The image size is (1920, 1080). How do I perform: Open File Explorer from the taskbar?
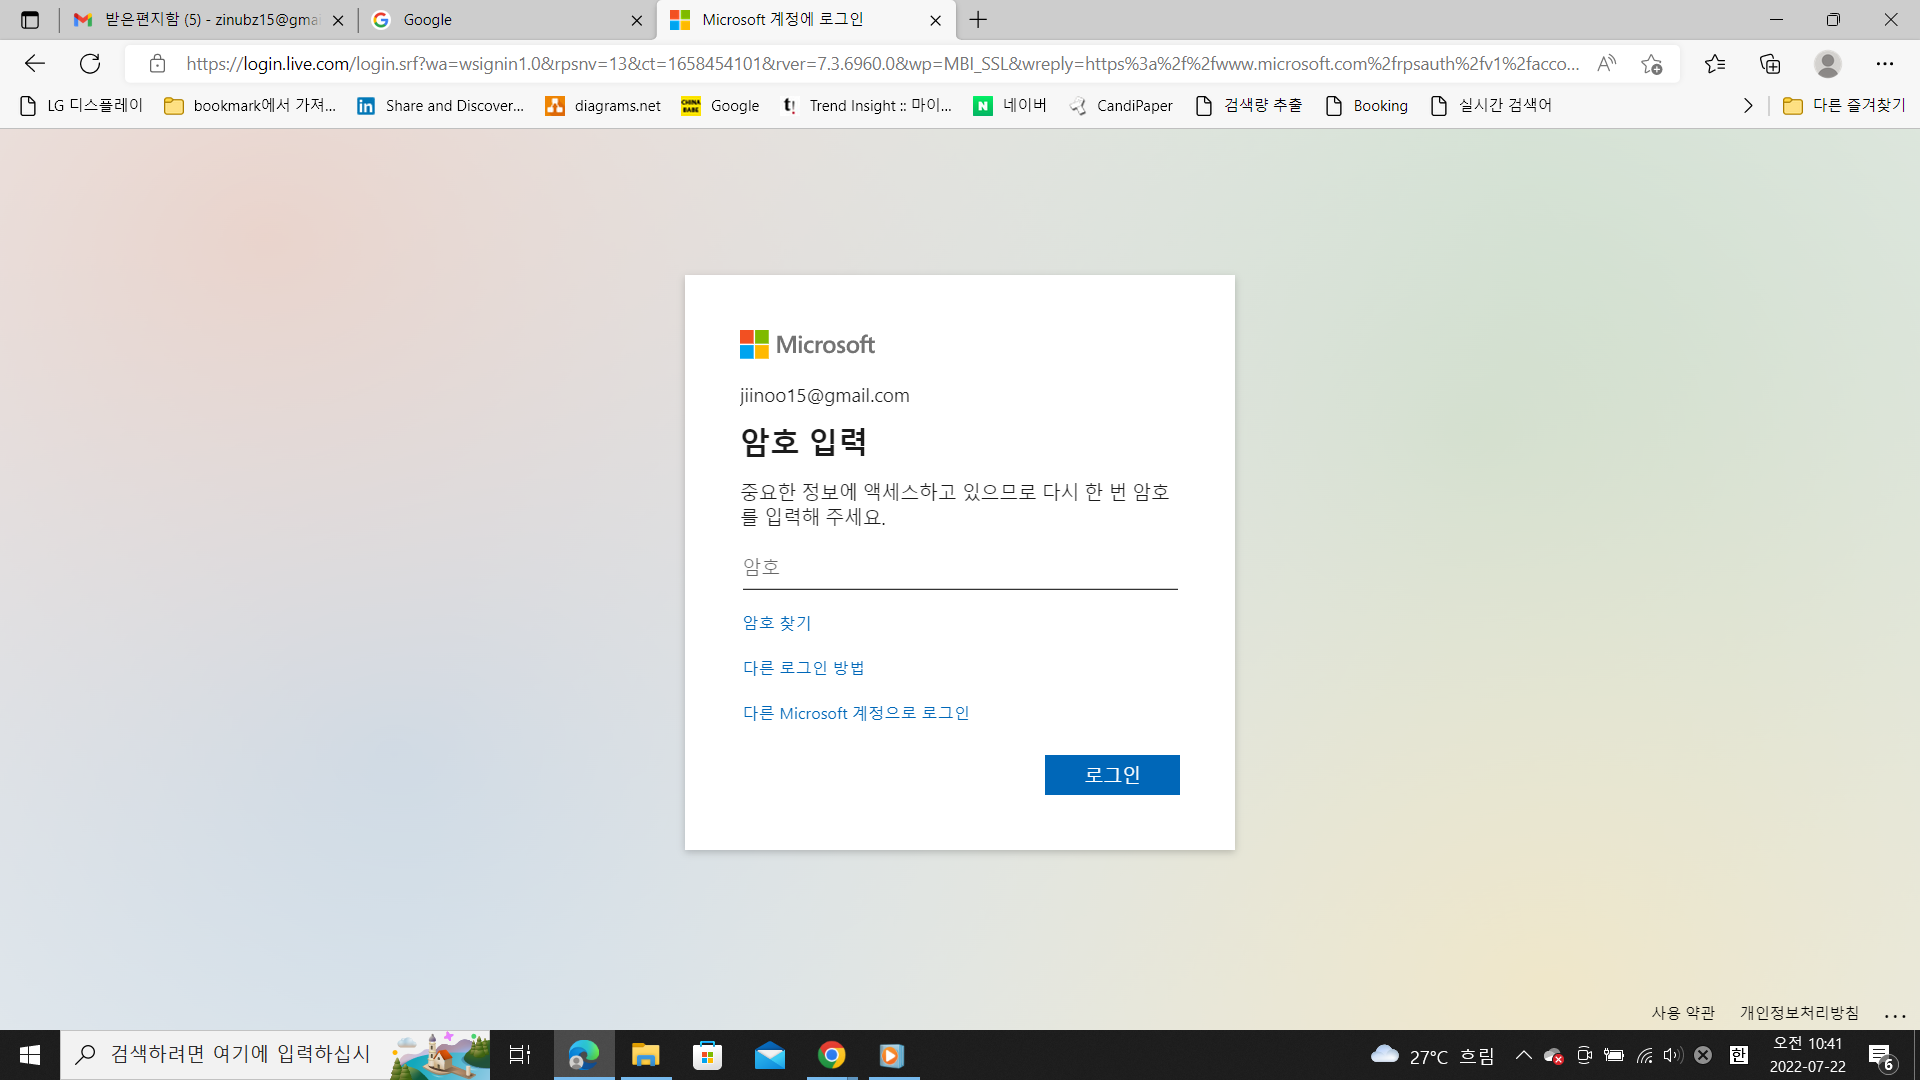tap(646, 1055)
